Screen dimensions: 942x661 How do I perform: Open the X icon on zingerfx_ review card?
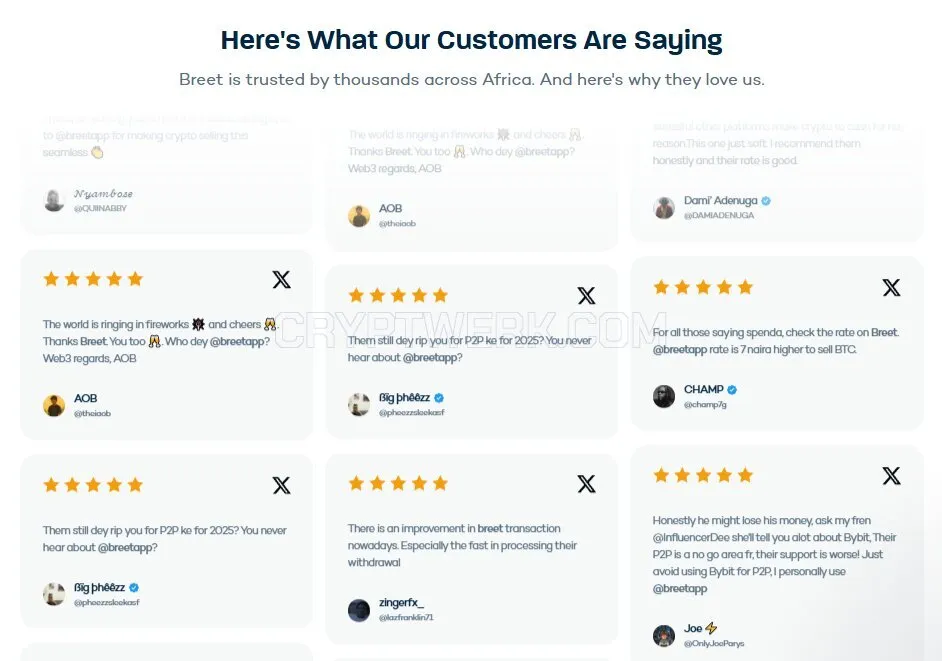coord(586,484)
